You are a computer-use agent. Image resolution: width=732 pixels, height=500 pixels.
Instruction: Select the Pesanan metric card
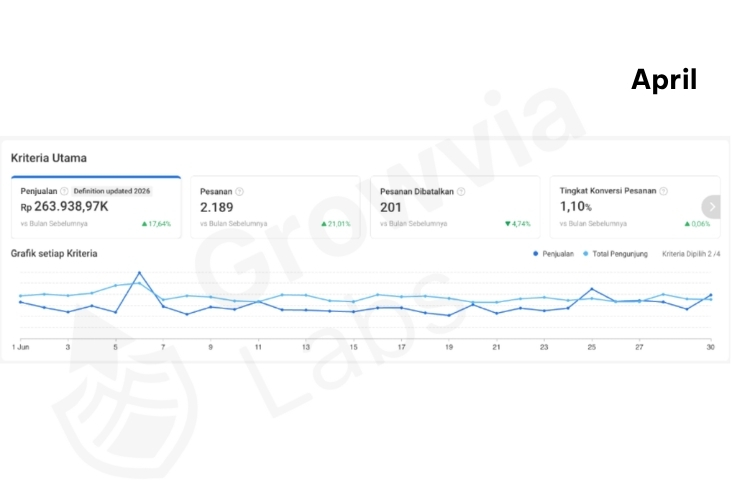(275, 207)
